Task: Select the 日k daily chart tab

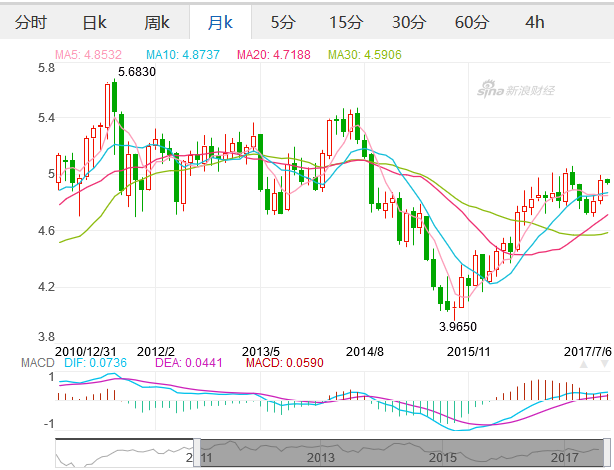Action: click(94, 22)
